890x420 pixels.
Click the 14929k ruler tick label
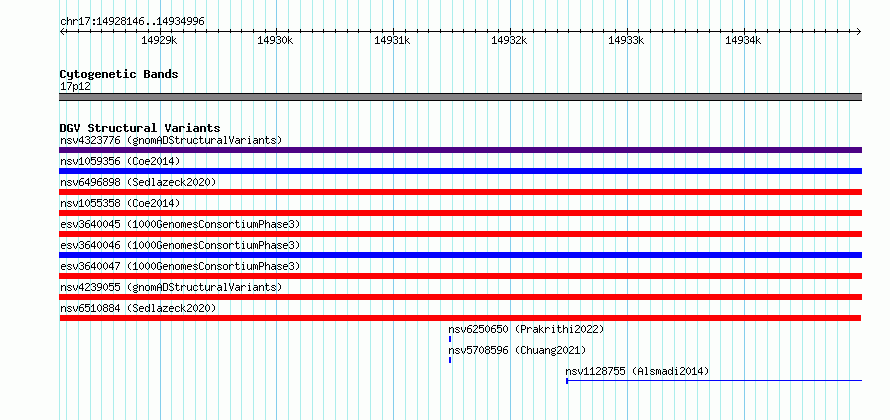click(x=159, y=40)
